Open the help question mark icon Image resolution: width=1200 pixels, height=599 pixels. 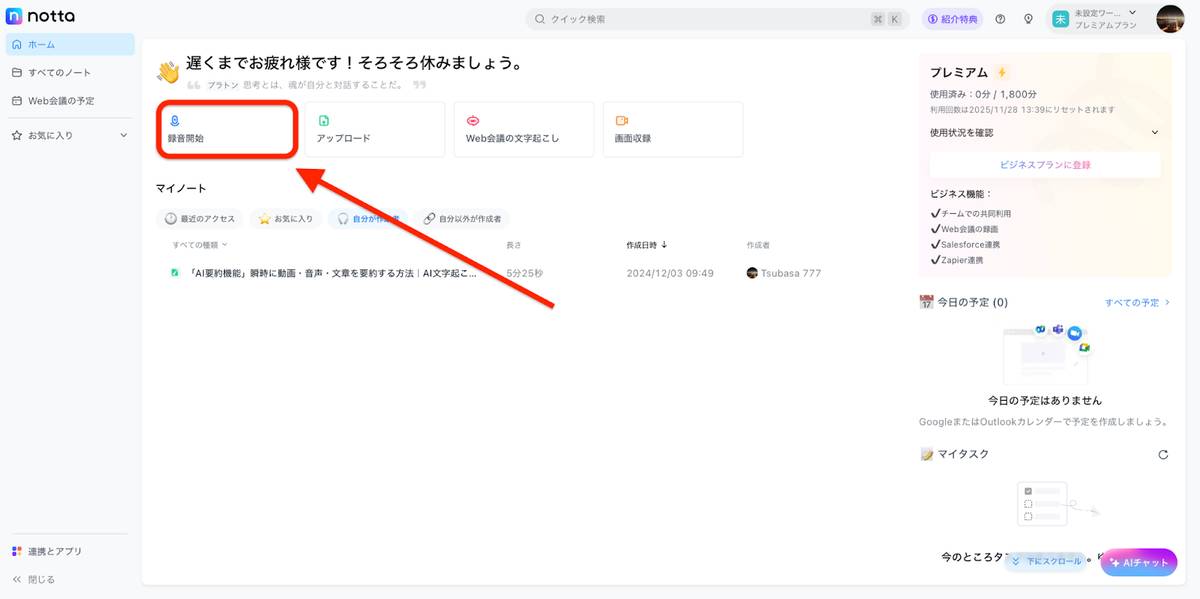click(999, 17)
